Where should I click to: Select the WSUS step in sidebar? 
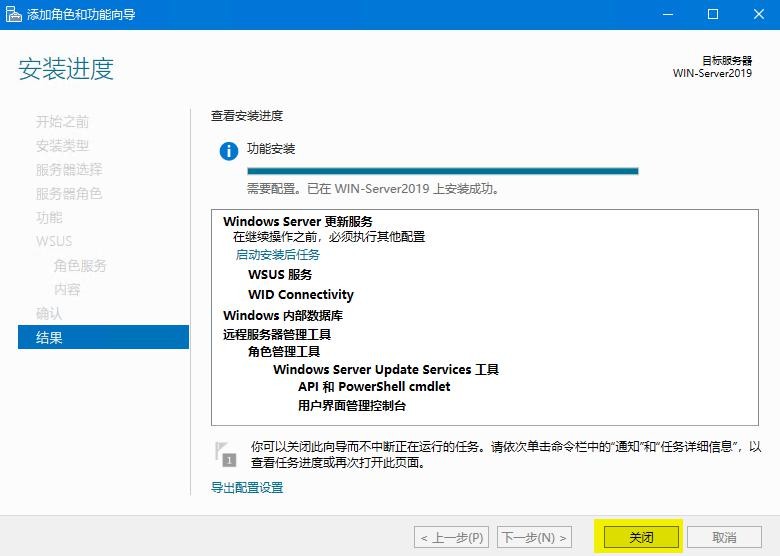54,241
